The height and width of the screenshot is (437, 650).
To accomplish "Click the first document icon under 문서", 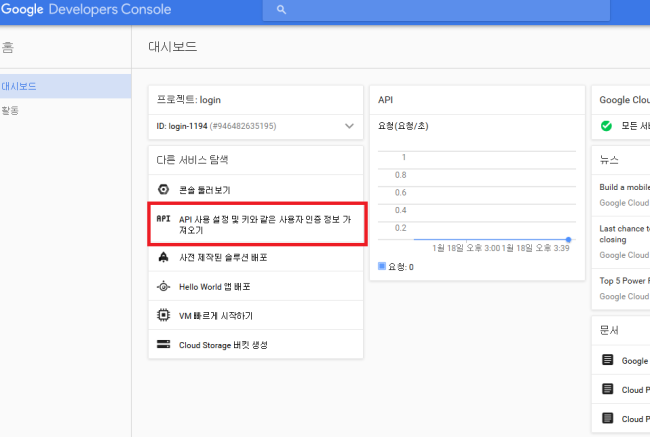I will 606,360.
